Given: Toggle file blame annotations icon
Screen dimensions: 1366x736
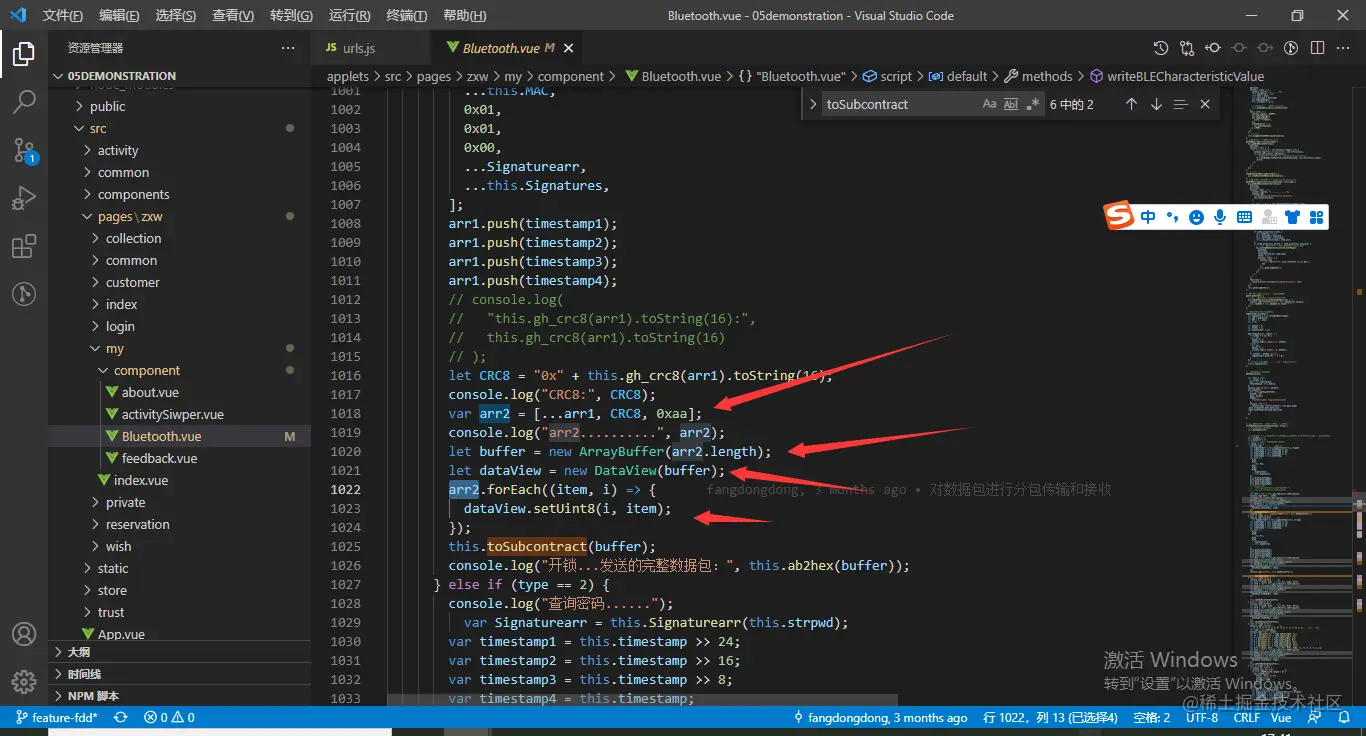Looking at the screenshot, I should point(1291,47).
